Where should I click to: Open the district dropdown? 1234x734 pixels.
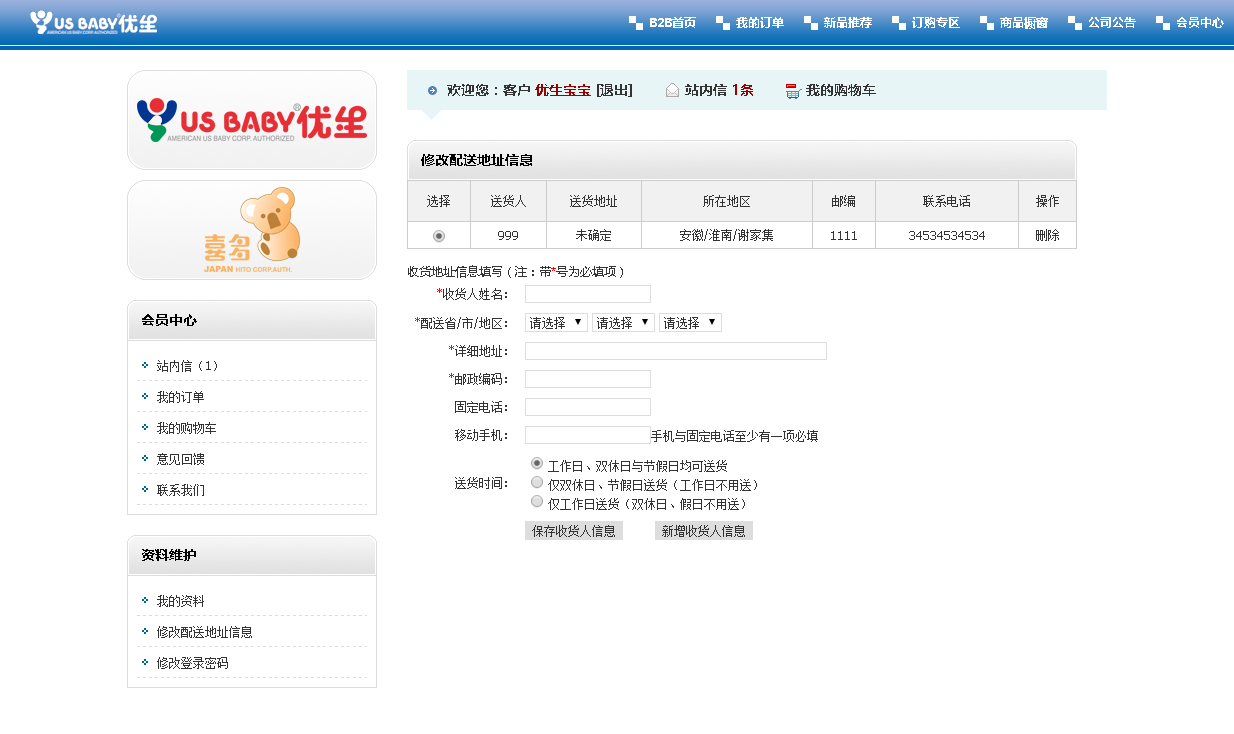coord(690,323)
